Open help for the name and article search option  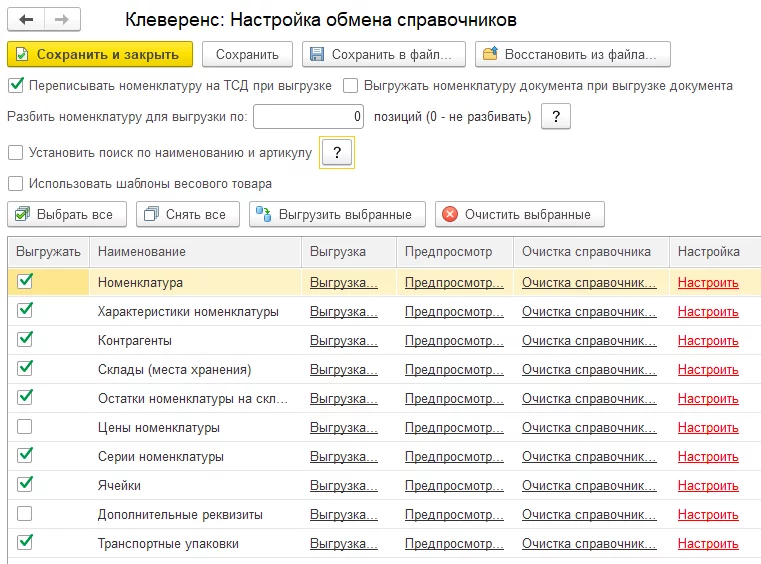(x=337, y=152)
